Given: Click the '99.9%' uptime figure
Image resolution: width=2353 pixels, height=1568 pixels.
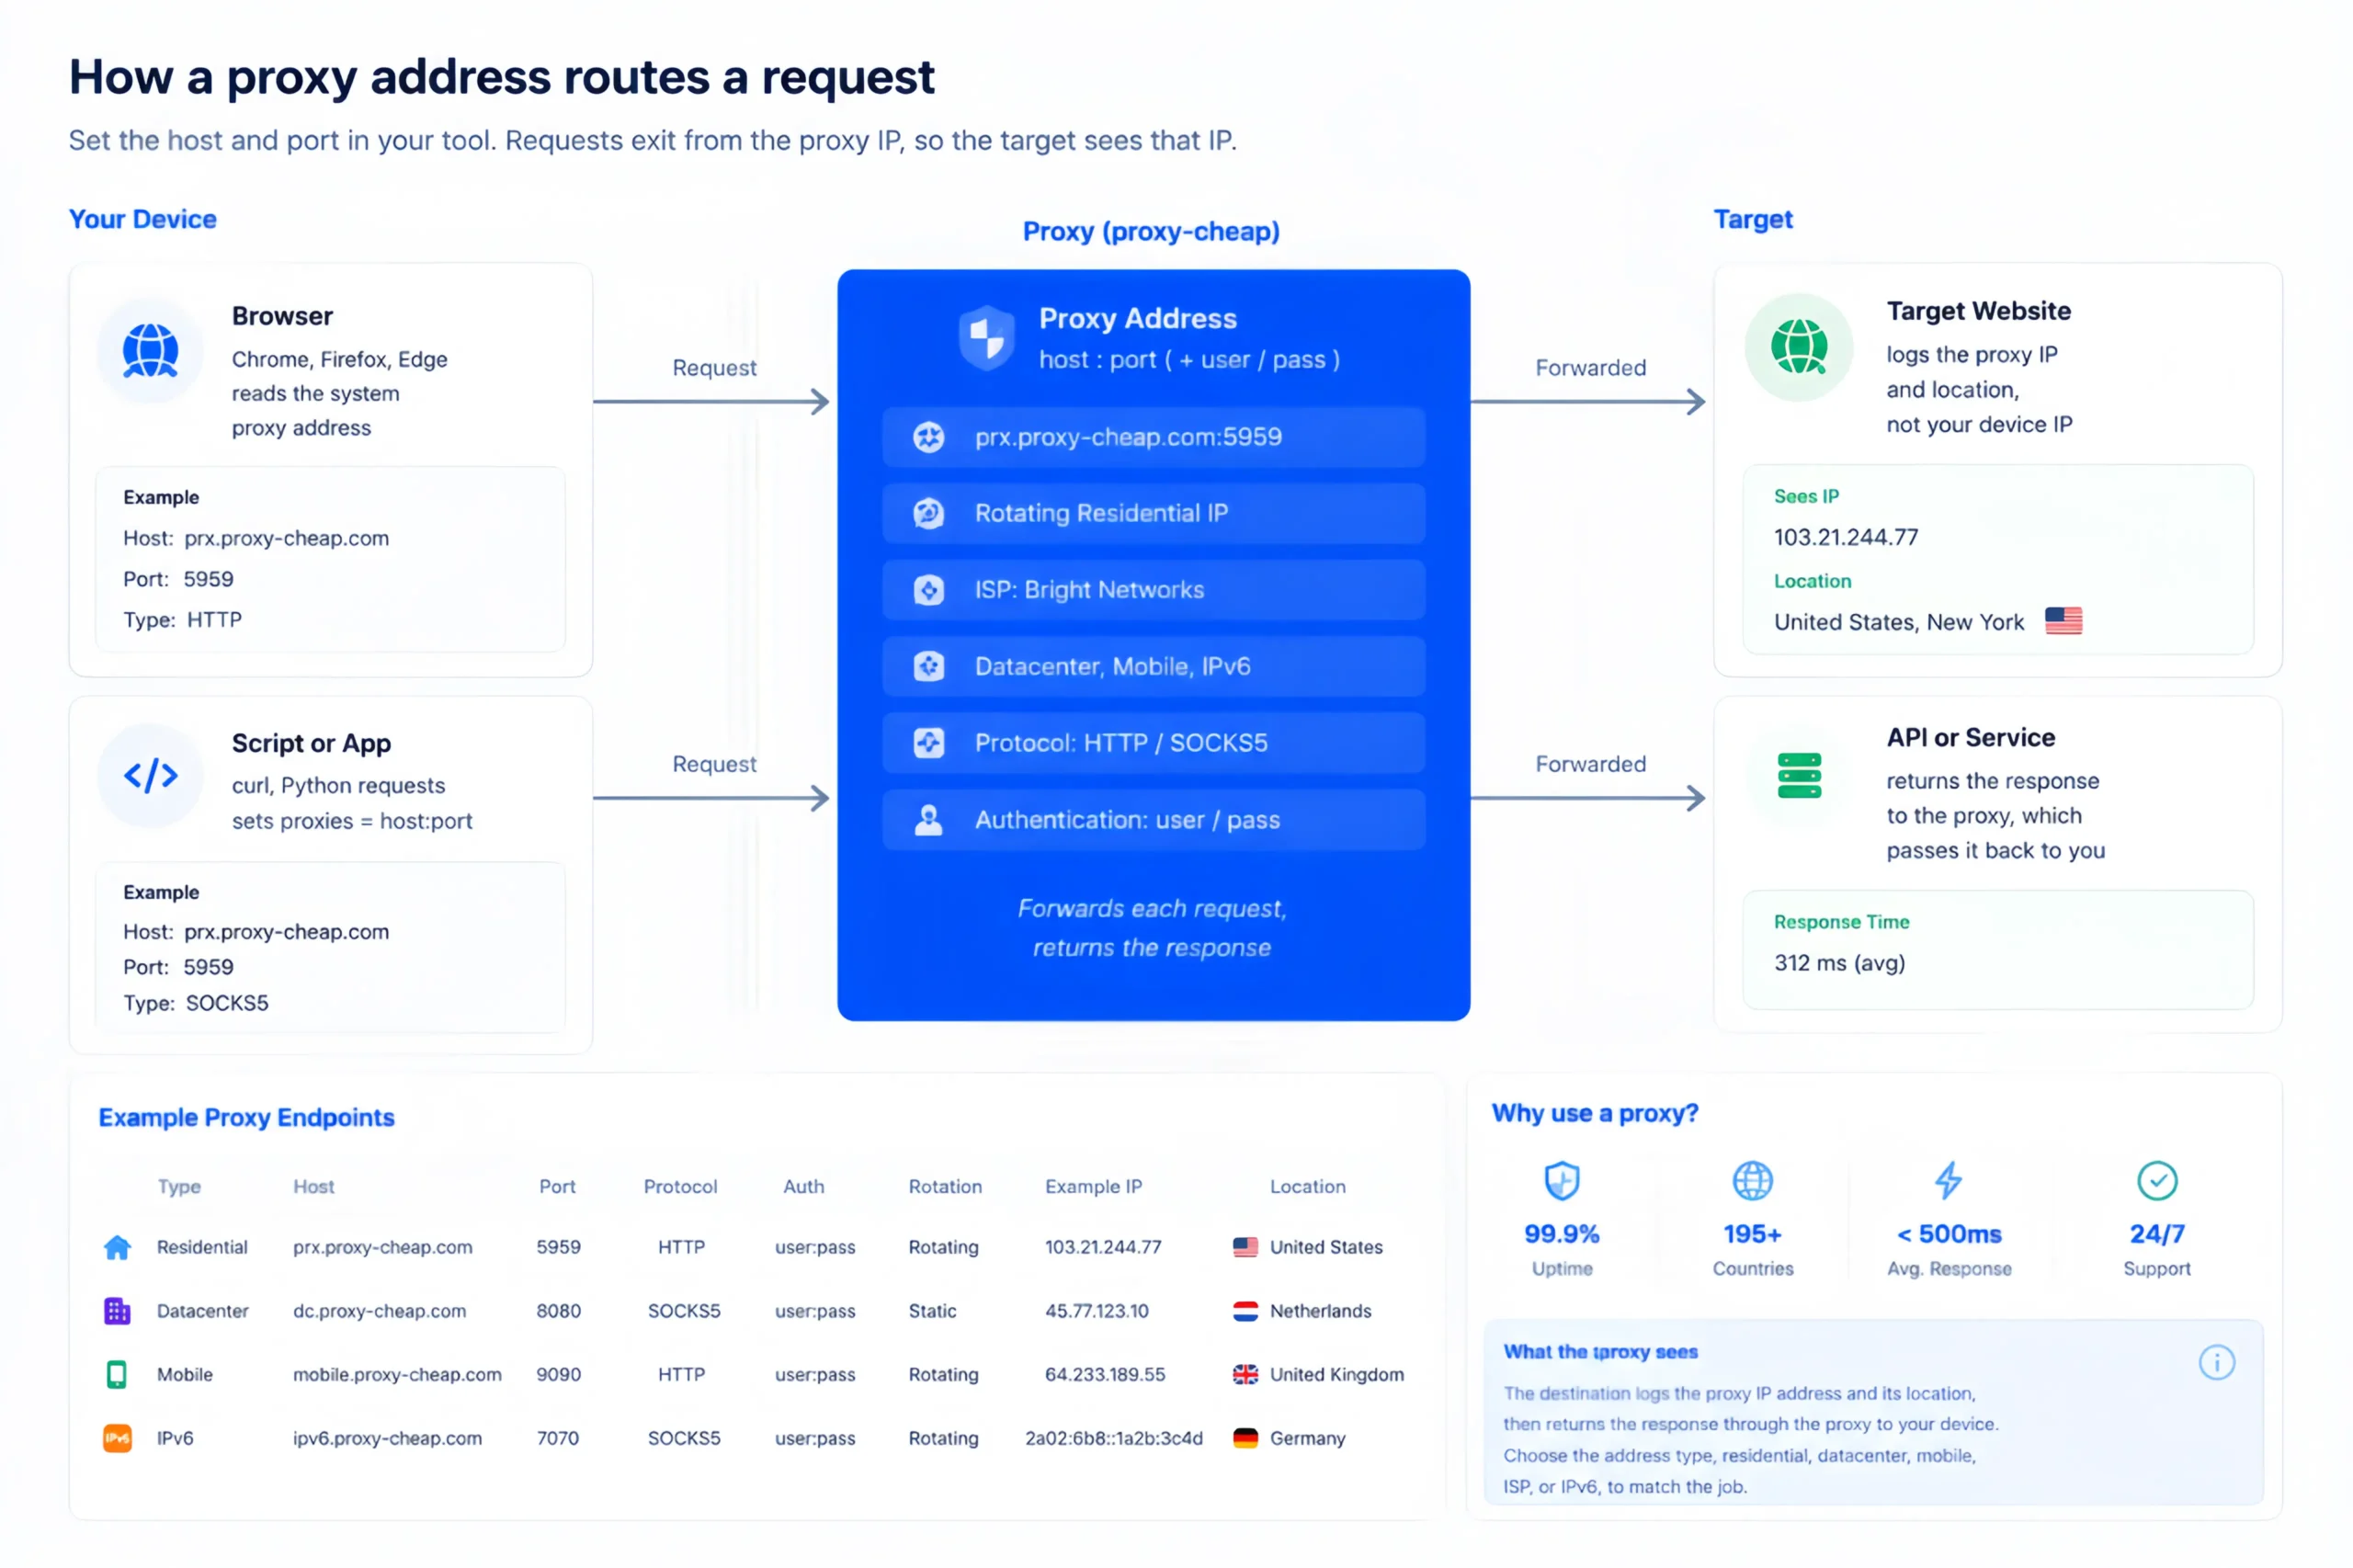Looking at the screenshot, I should pyautogui.click(x=1561, y=1235).
